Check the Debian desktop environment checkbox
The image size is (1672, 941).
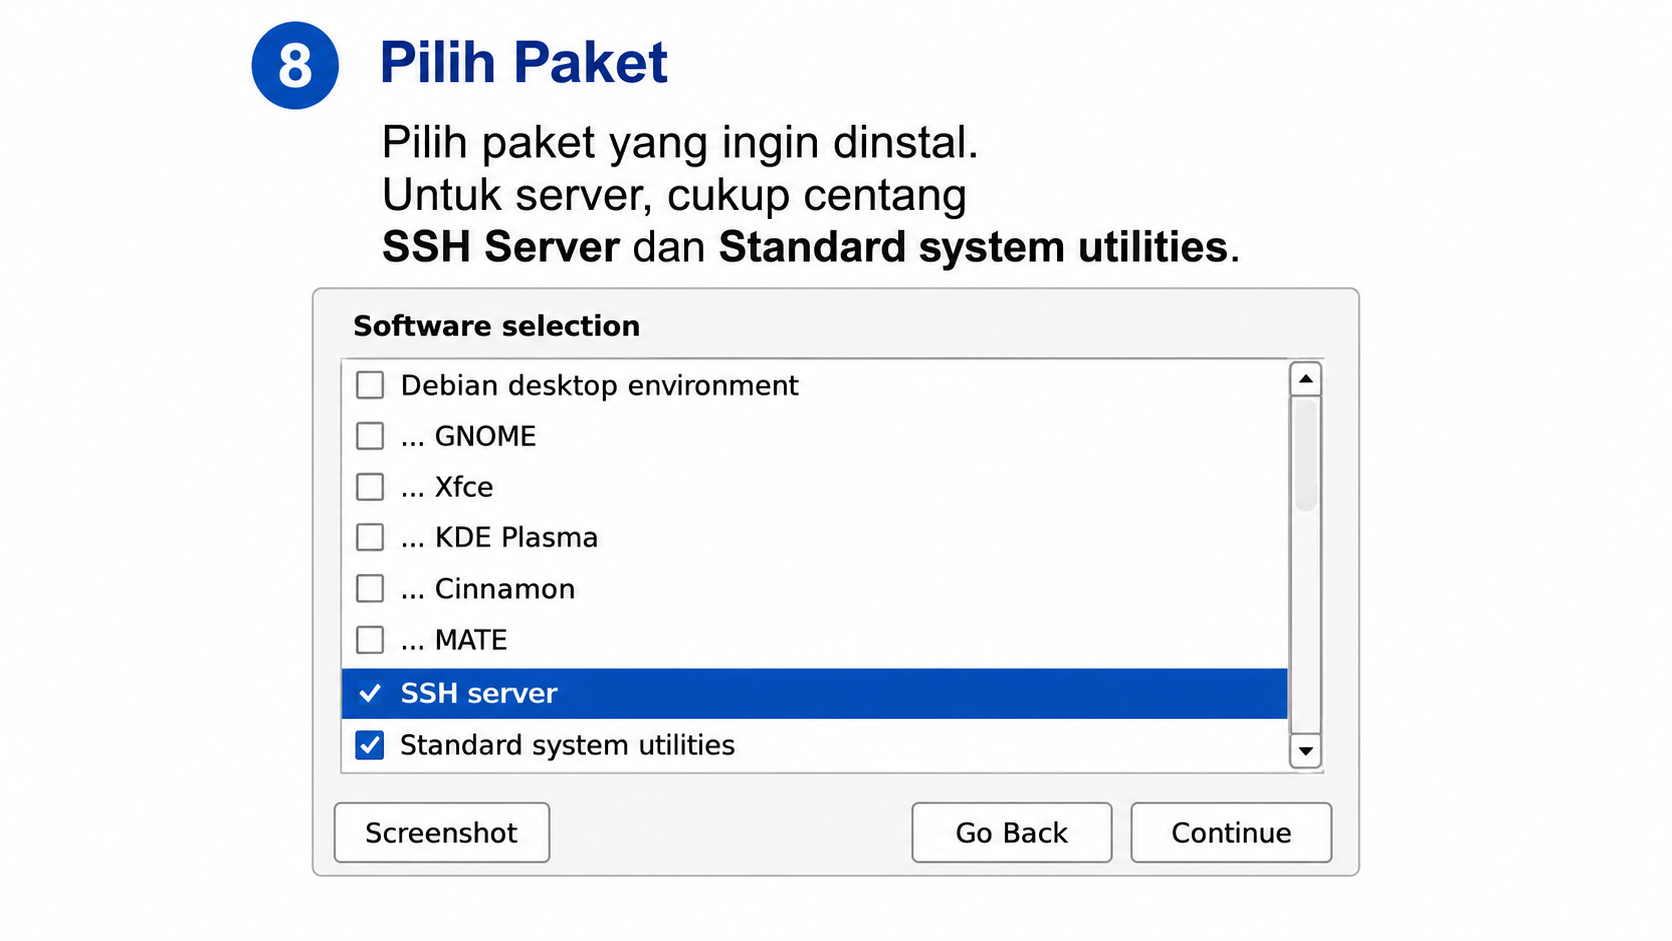(370, 385)
